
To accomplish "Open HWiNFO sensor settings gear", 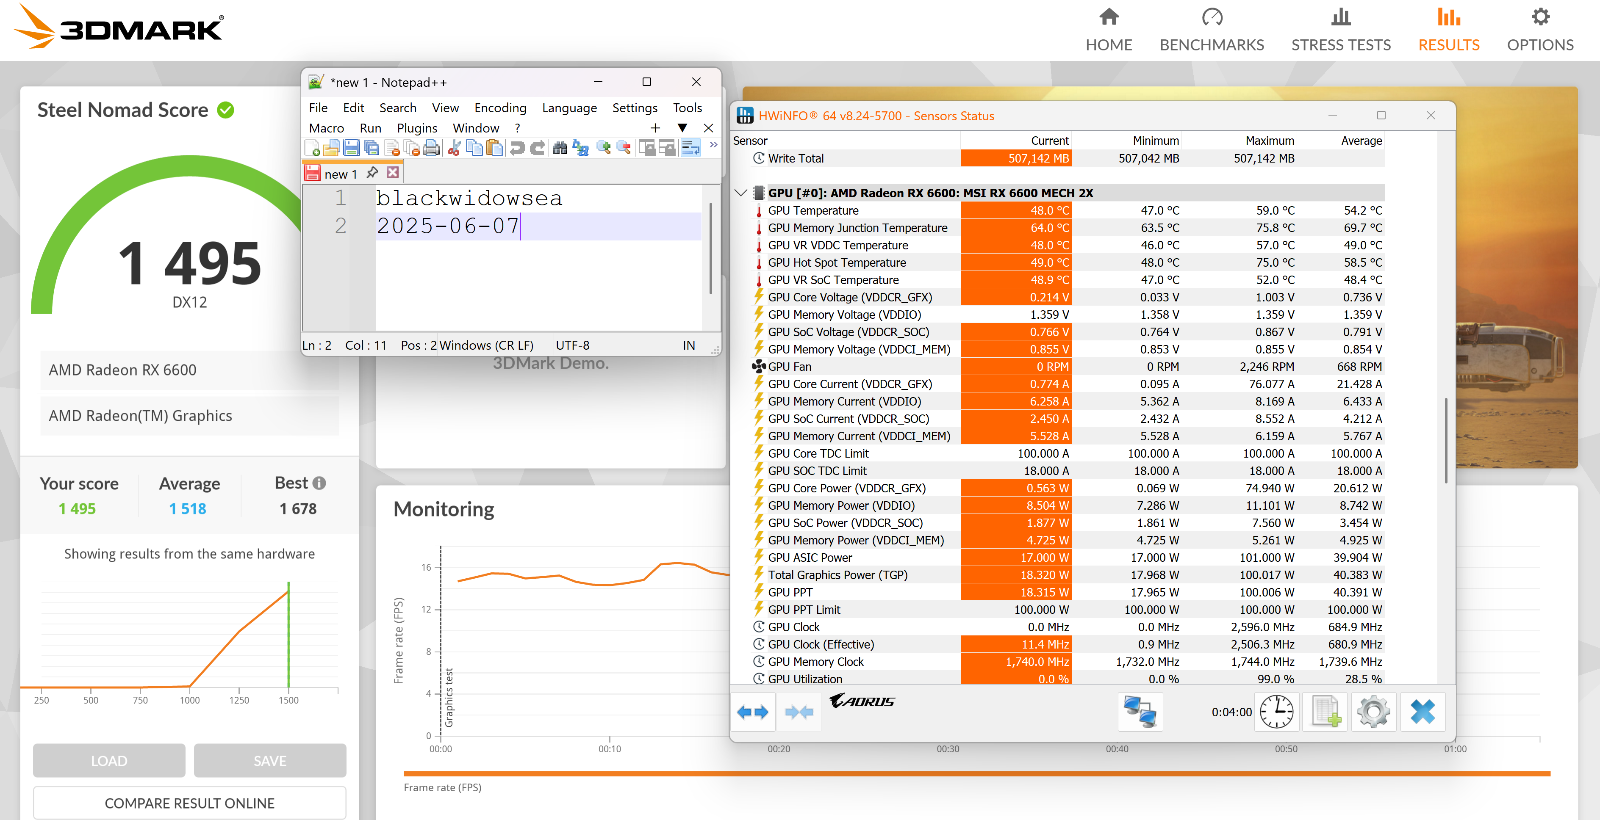I will [x=1373, y=712].
